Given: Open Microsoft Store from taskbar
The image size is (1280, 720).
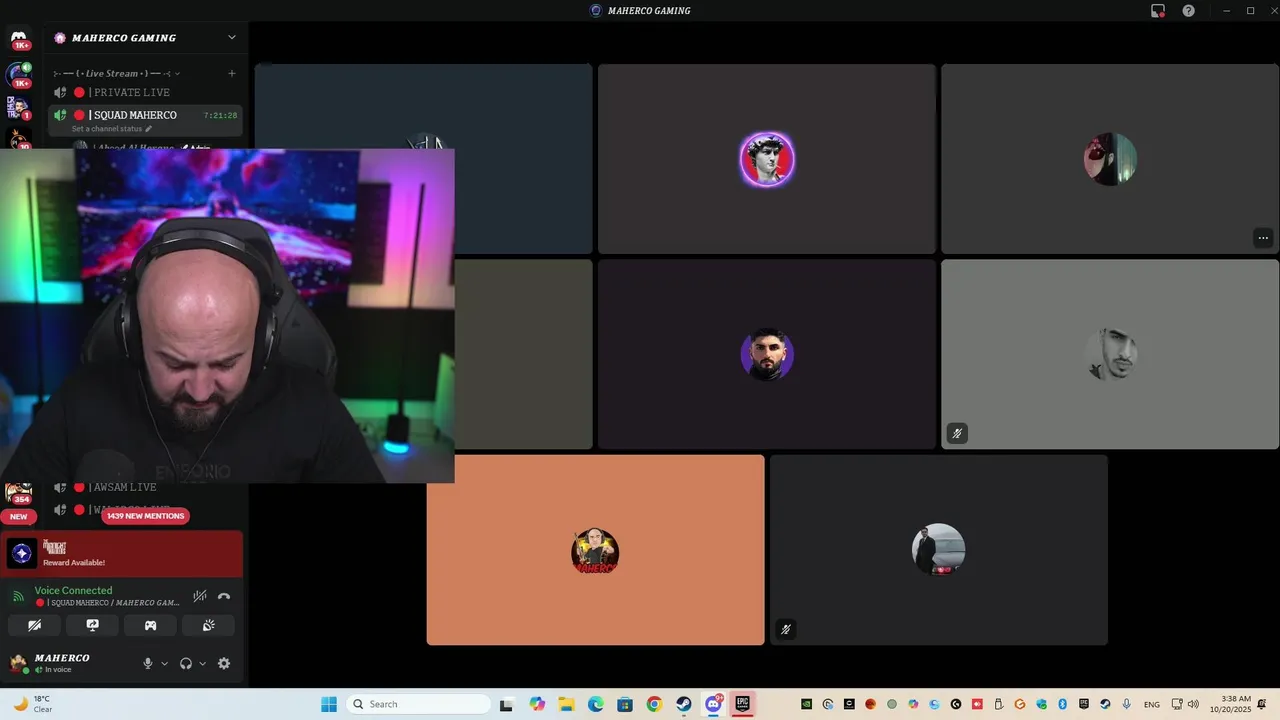Looking at the screenshot, I should (625, 704).
